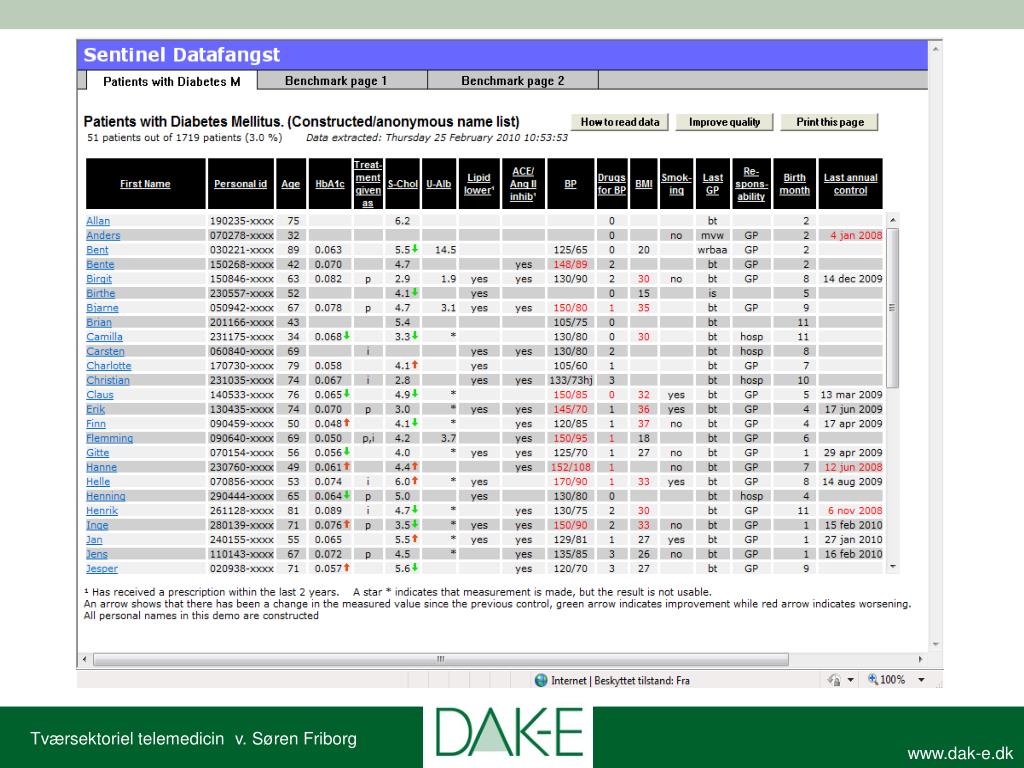Click the horizontal scrollbar thumb
The height and width of the screenshot is (768, 1024).
coord(440,660)
